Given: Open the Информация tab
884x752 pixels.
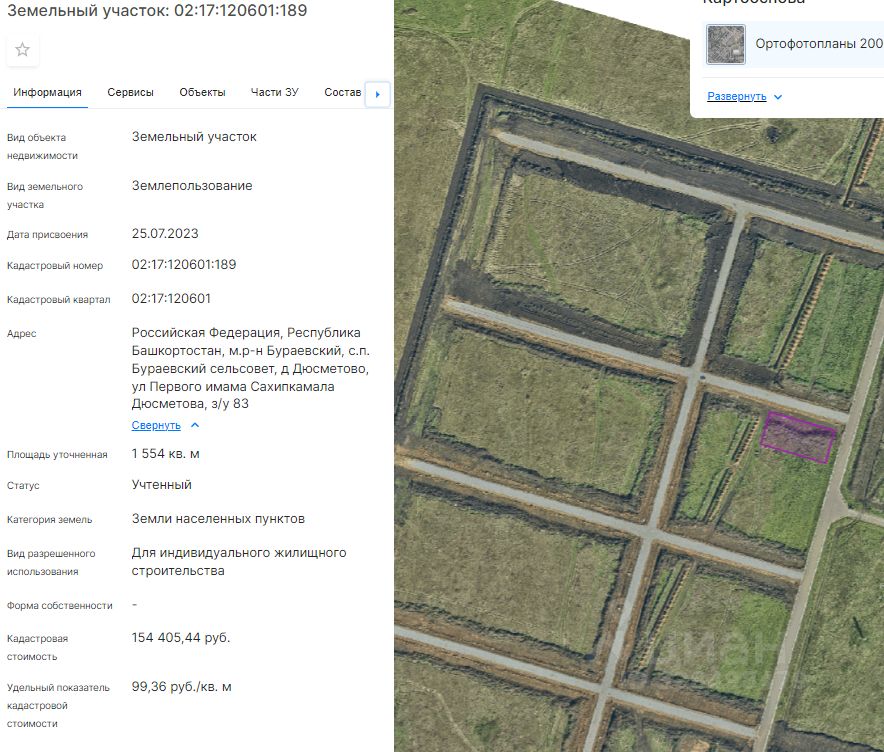Looking at the screenshot, I should [47, 92].
